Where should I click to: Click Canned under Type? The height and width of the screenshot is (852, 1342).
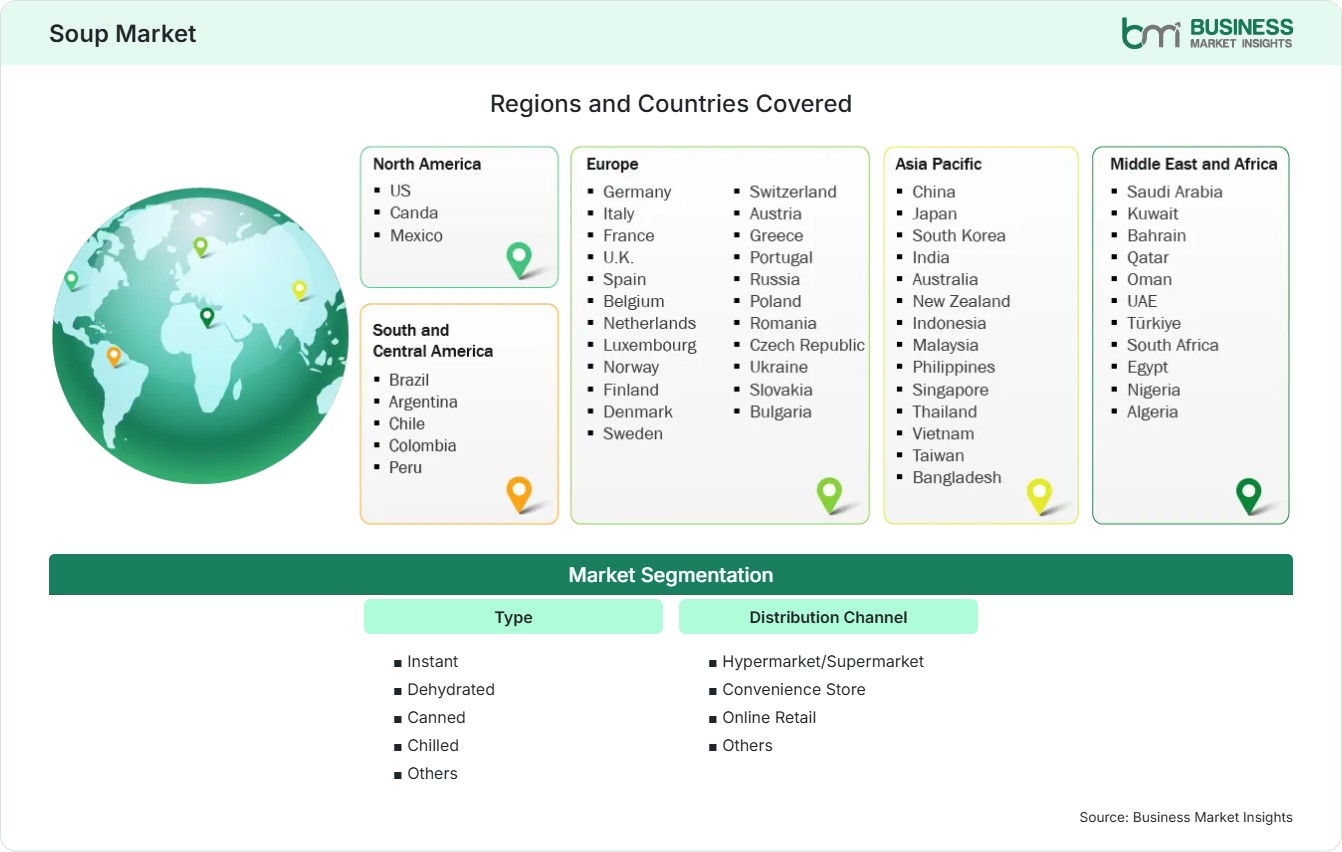click(x=436, y=718)
